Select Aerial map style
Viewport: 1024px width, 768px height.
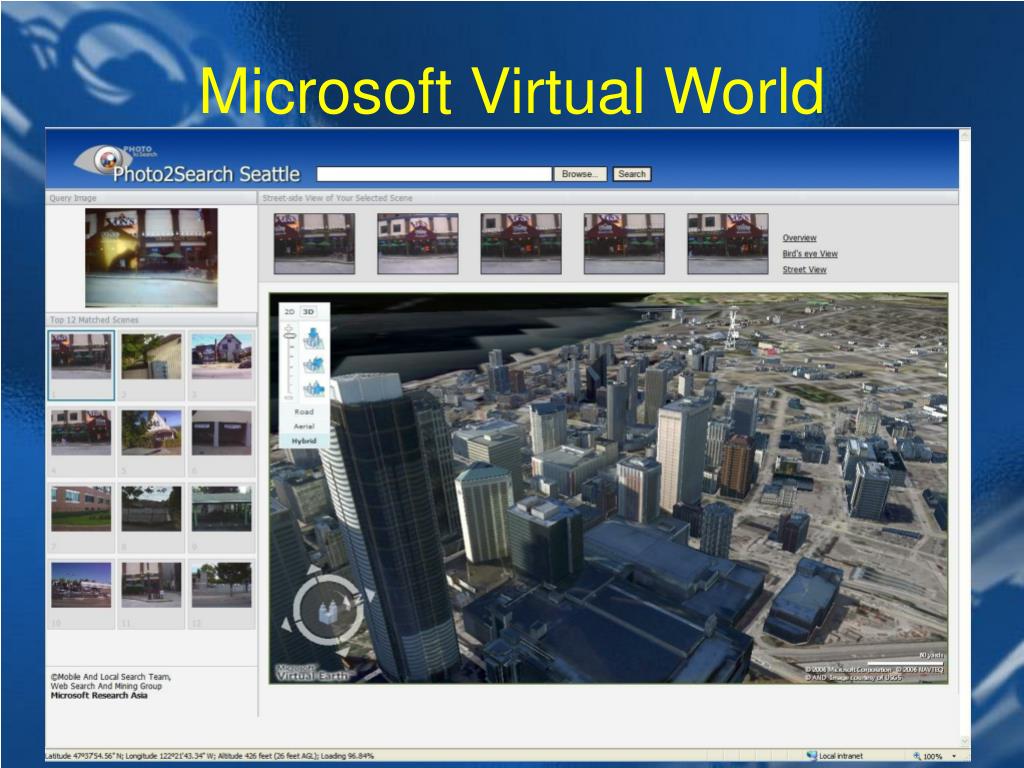[x=304, y=426]
